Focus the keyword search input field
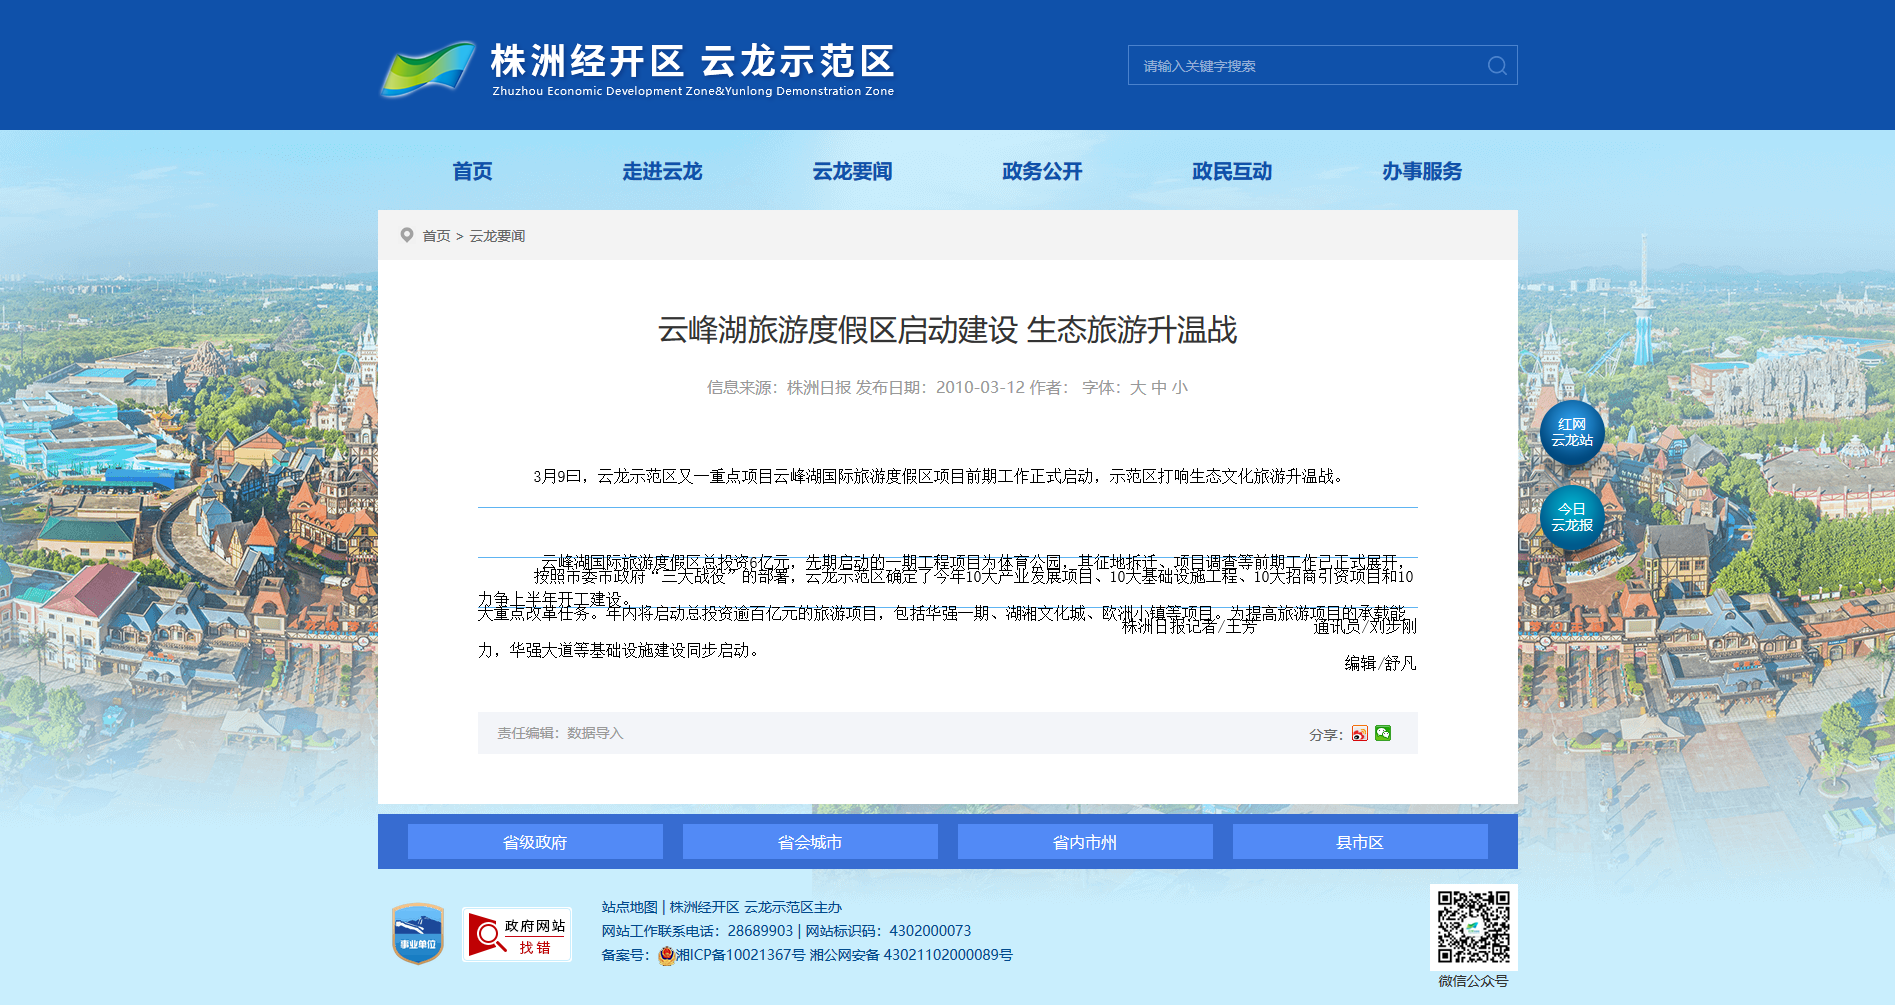The width and height of the screenshot is (1895, 1005). (x=1305, y=66)
